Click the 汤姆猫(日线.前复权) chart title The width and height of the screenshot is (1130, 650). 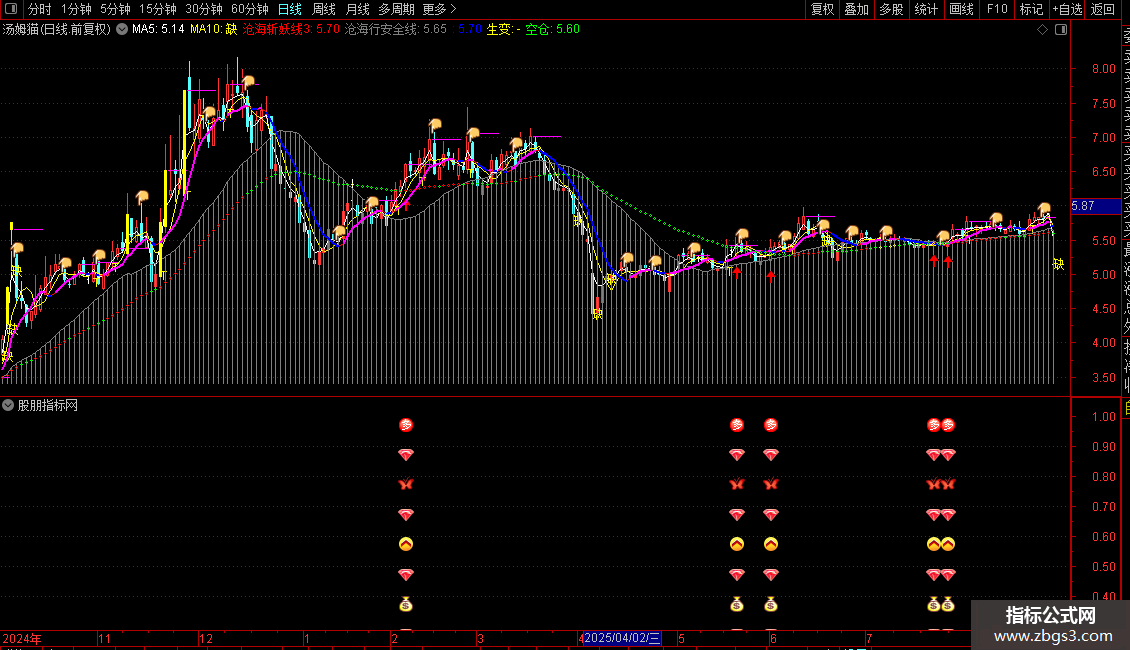pos(57,30)
